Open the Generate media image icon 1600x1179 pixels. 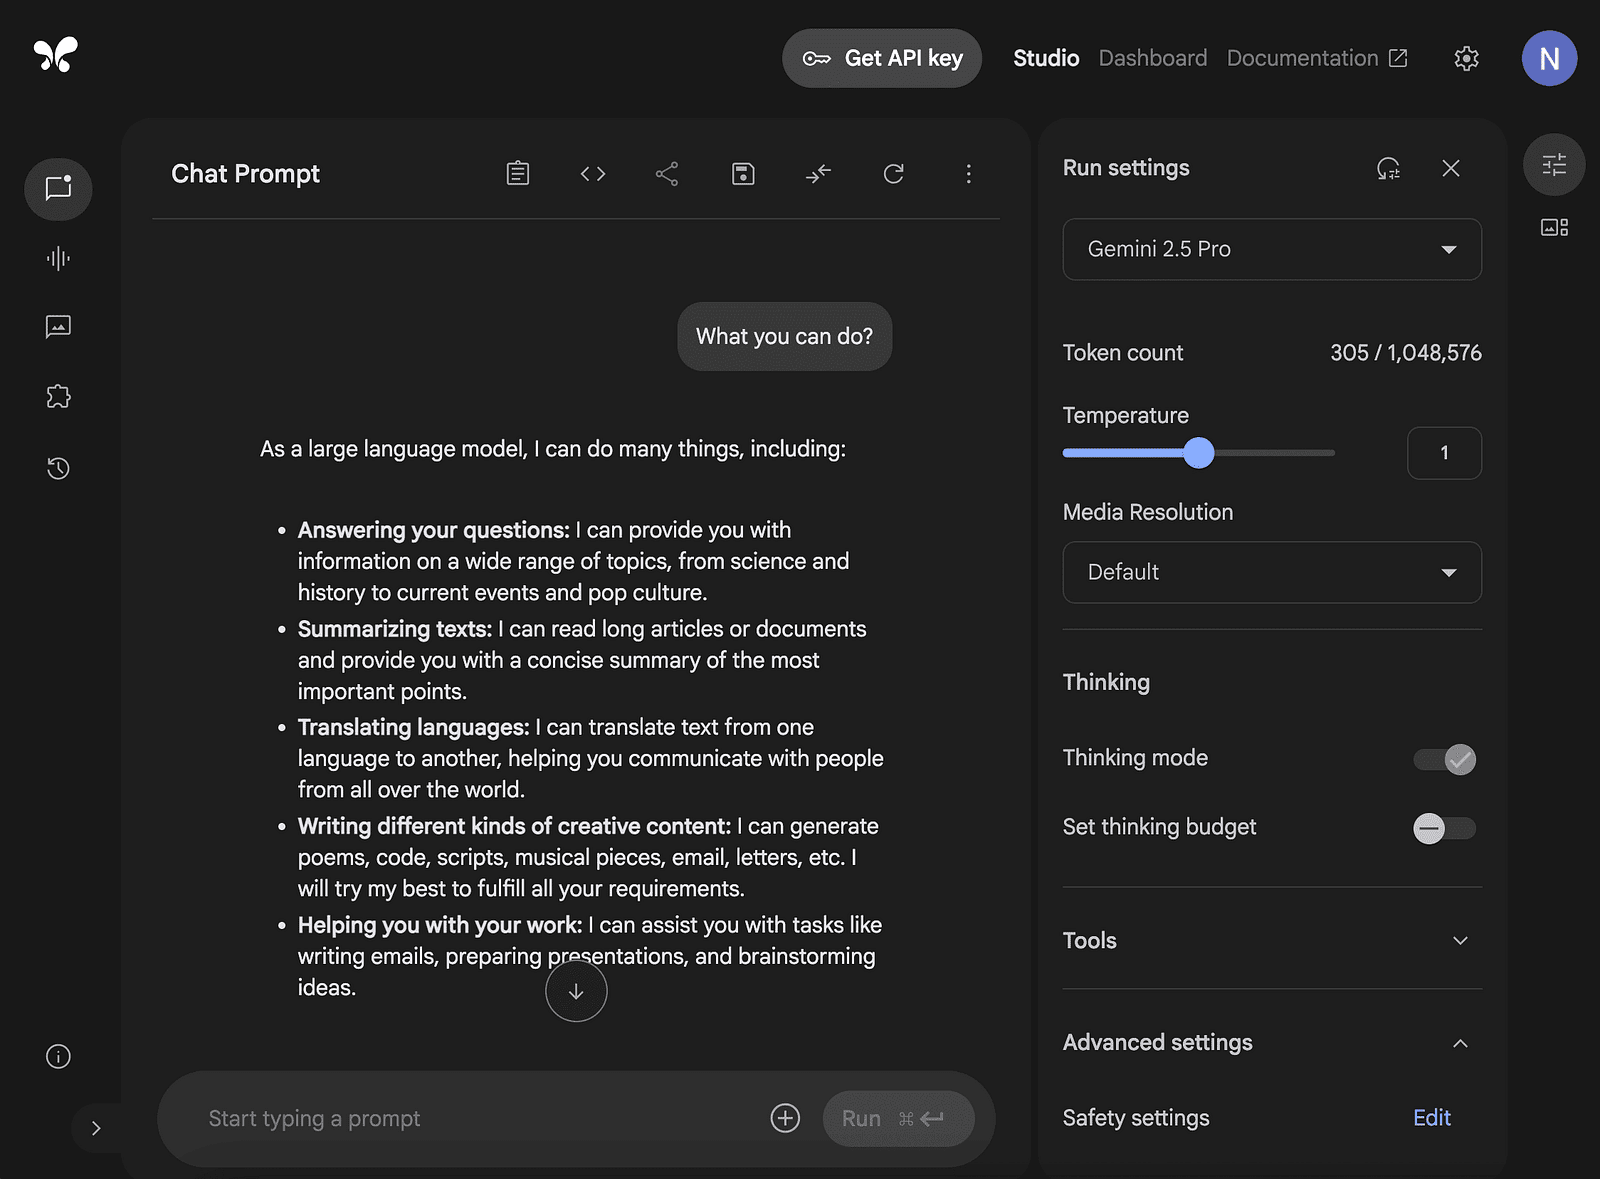58,327
